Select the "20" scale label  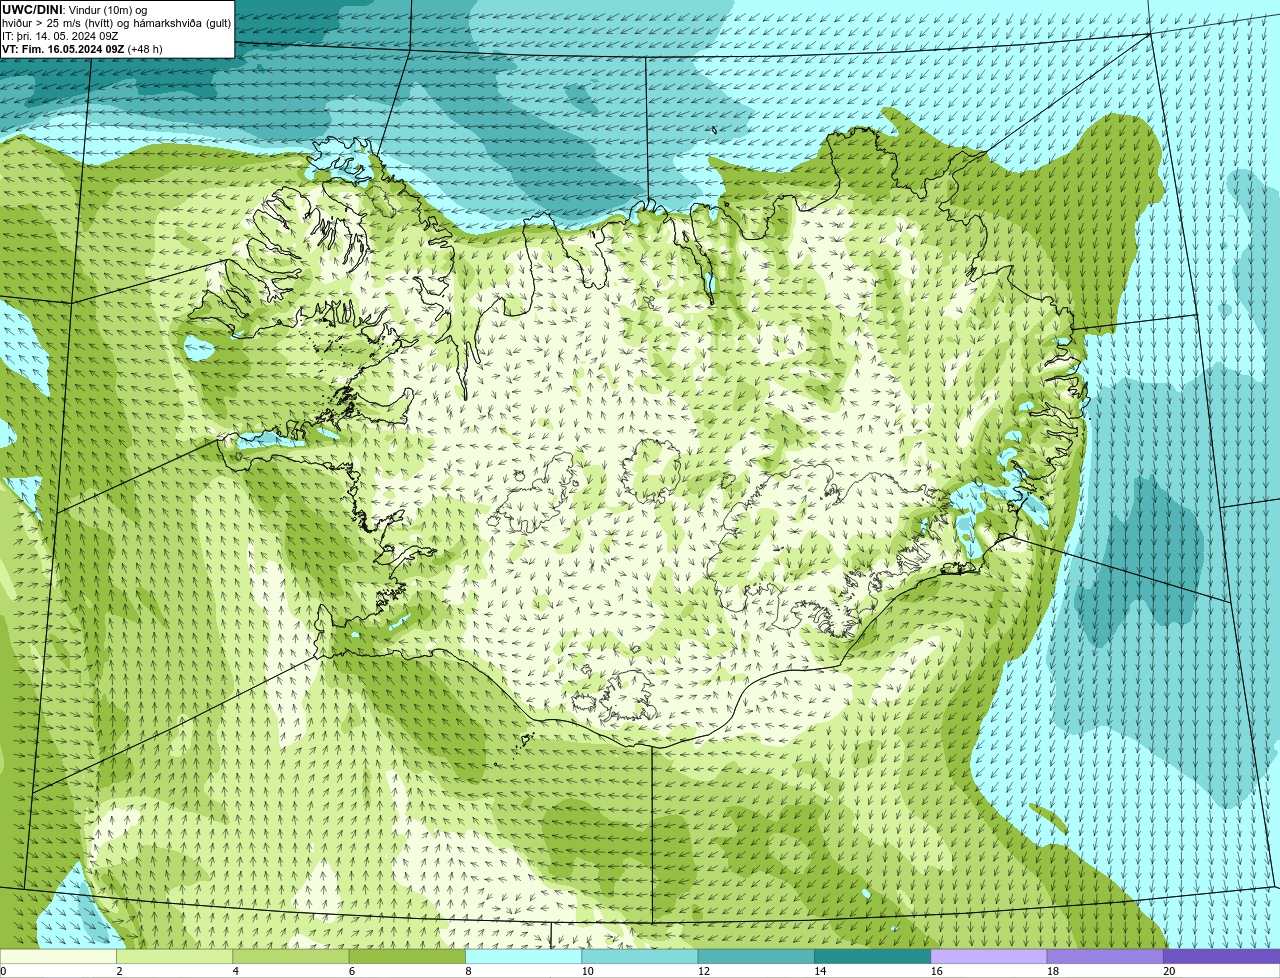(1169, 971)
